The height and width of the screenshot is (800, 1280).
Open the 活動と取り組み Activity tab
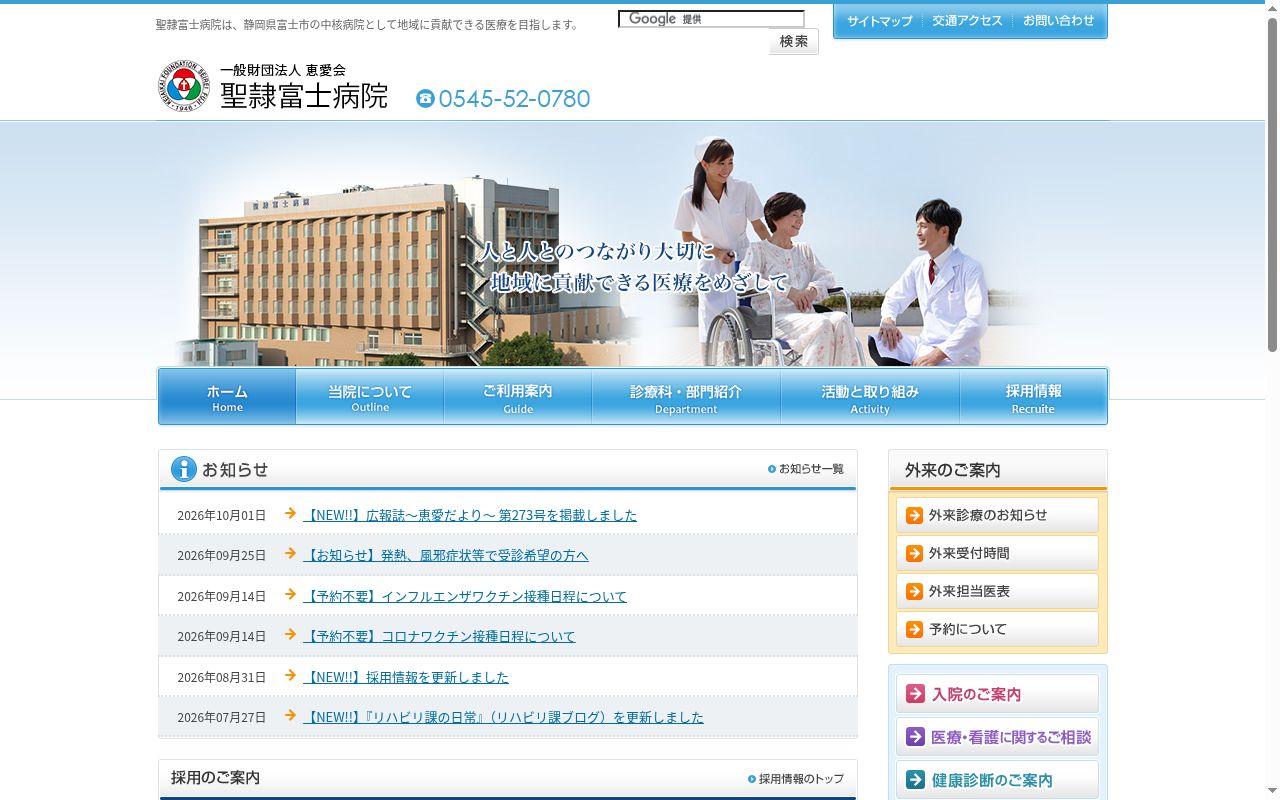[x=870, y=397]
